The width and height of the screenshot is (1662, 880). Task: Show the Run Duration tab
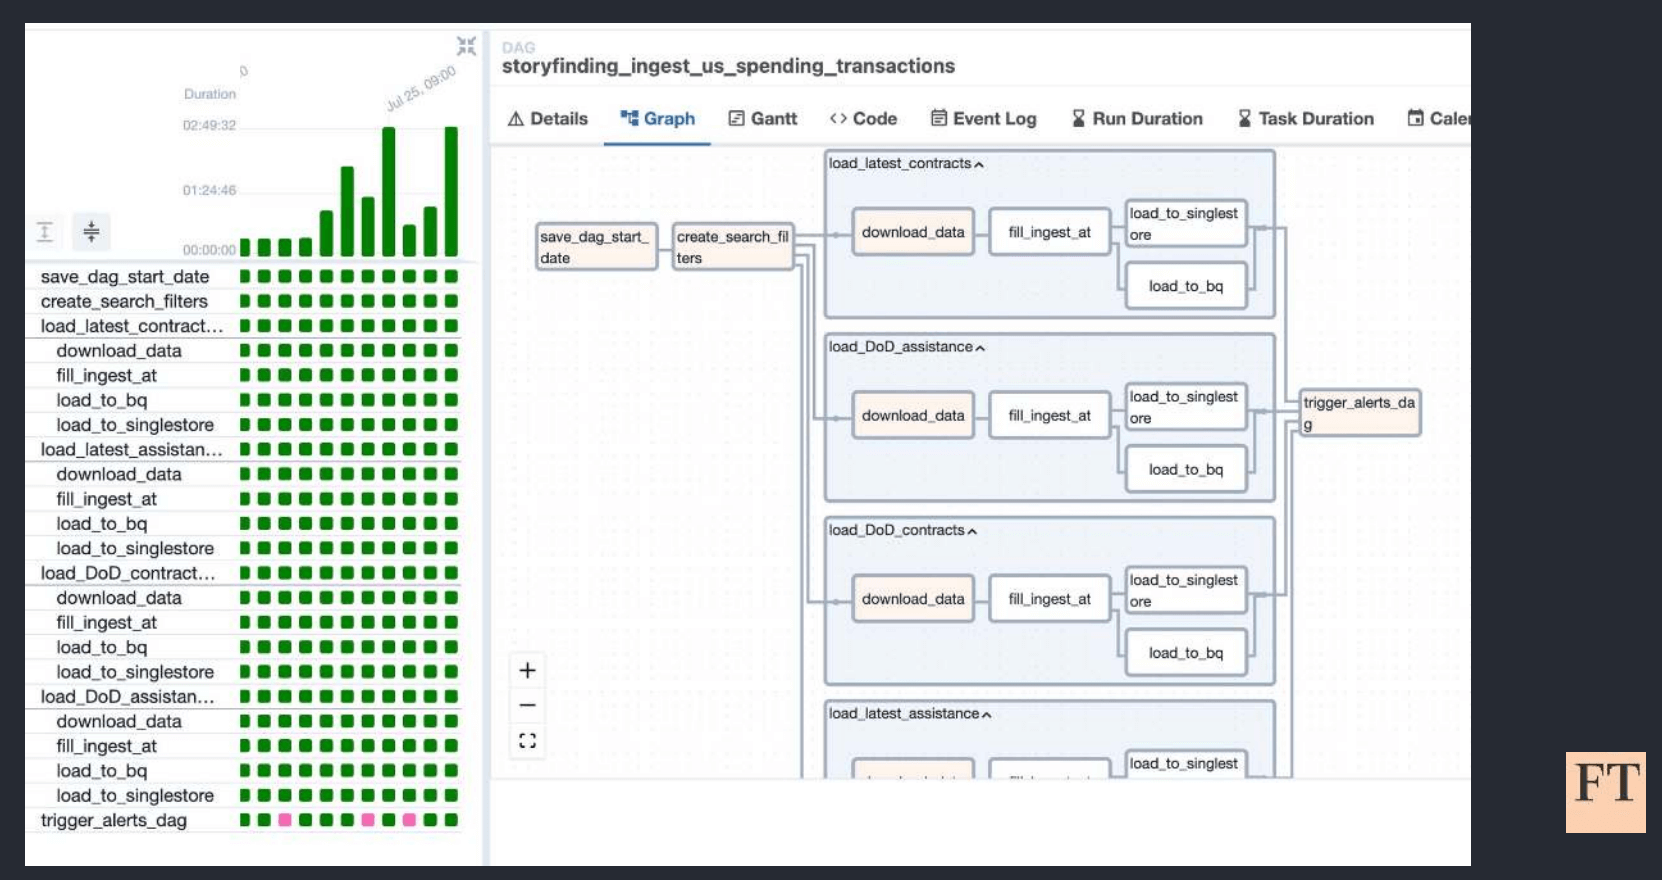coord(1137,119)
